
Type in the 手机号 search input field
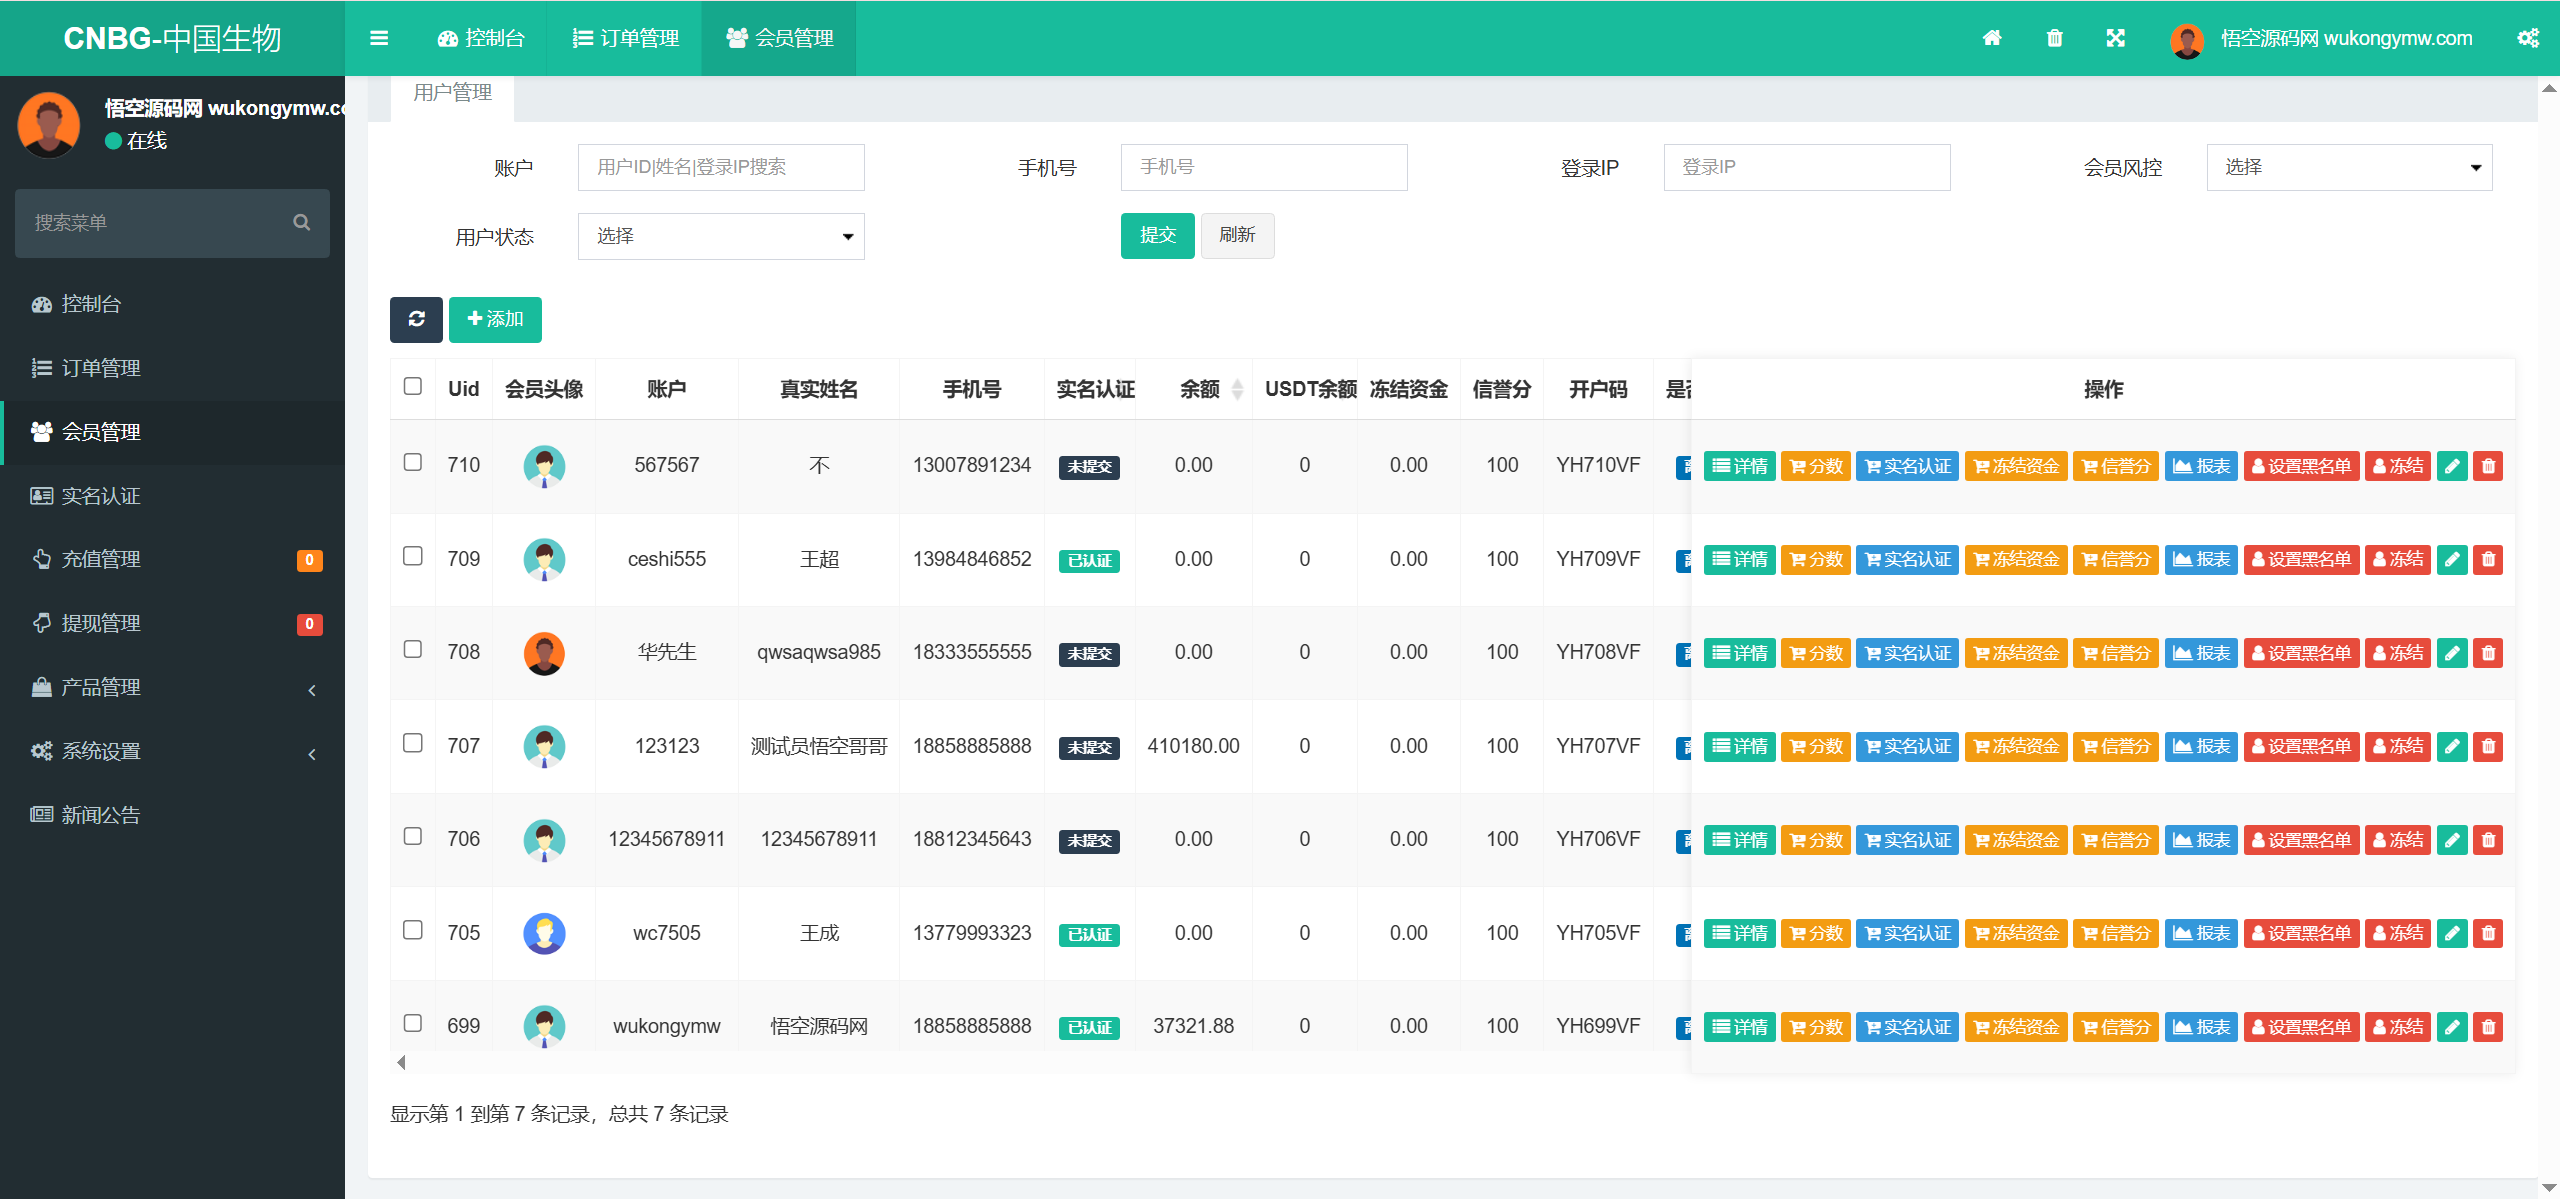pyautogui.click(x=1263, y=167)
